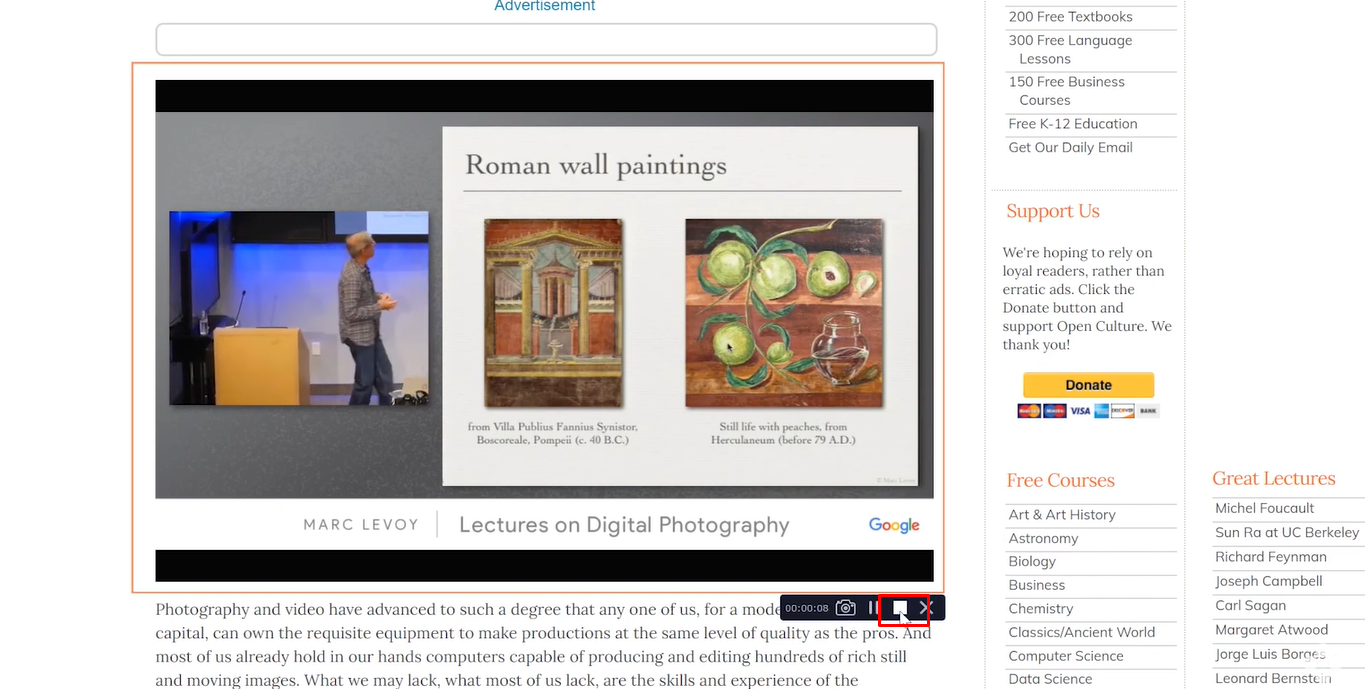Open Computer Science courses link
Screen dimensions: 1365x689
(1066, 656)
